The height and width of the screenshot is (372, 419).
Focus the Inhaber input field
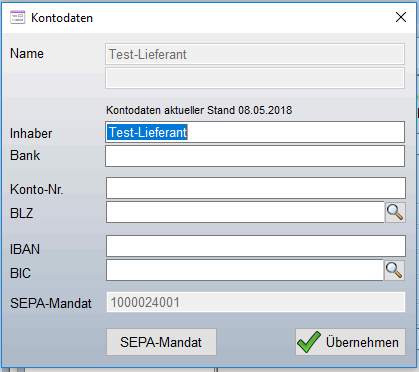[x=255, y=132]
